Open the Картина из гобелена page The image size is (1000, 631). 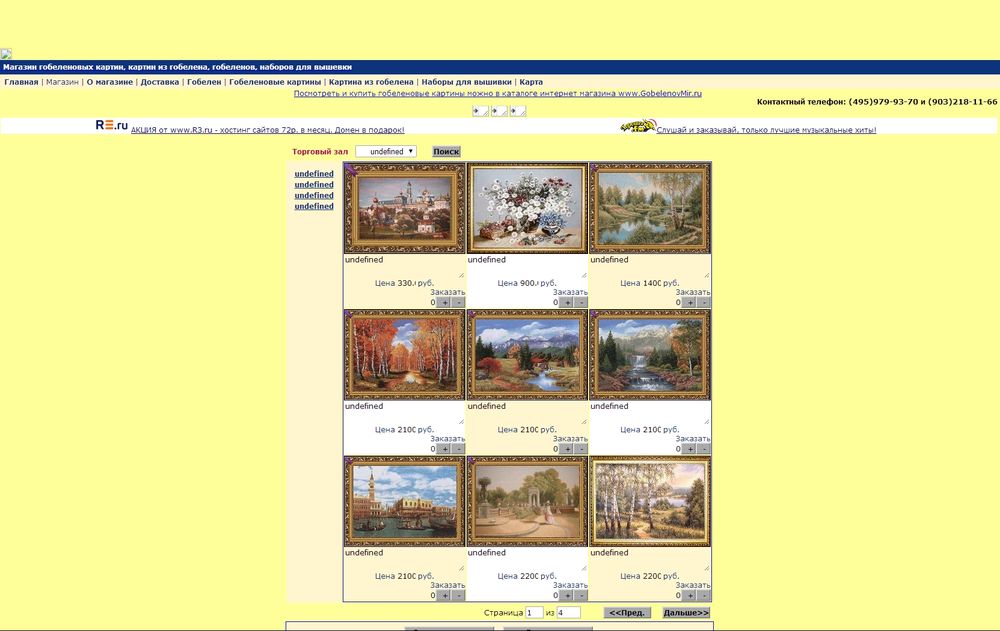pos(371,82)
